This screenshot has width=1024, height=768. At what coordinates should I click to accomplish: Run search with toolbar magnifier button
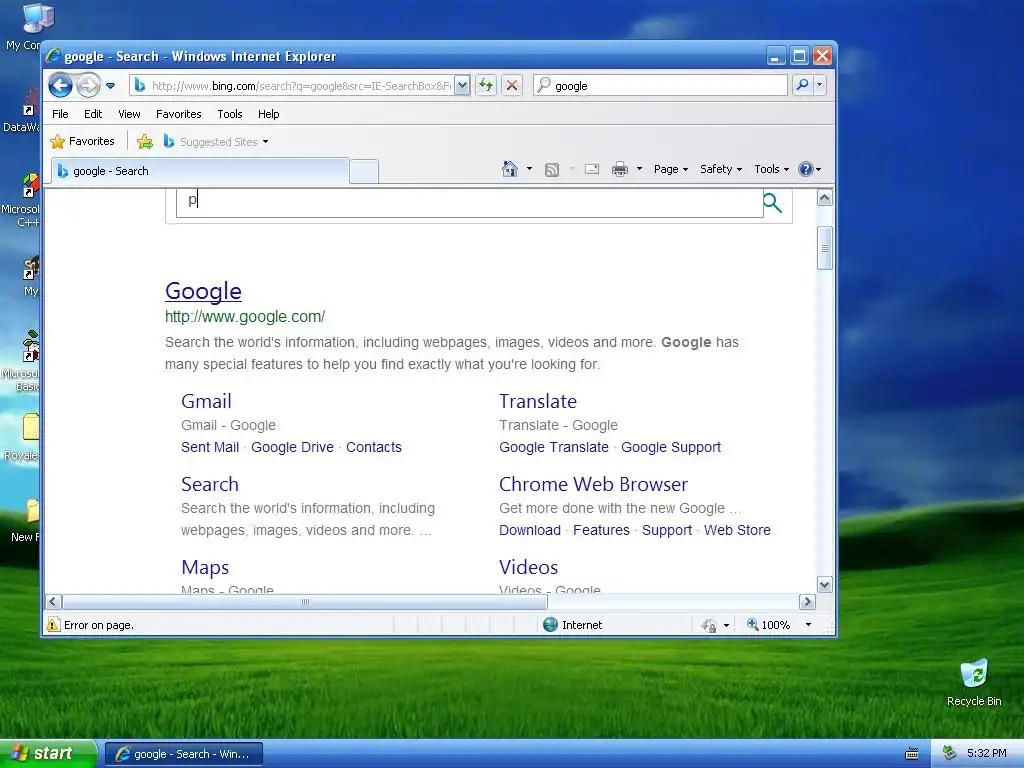(802, 85)
